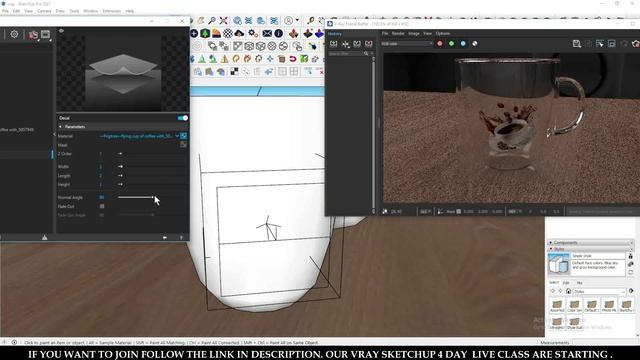Toggle the green channel in Frame Buffer

(x=451, y=44)
